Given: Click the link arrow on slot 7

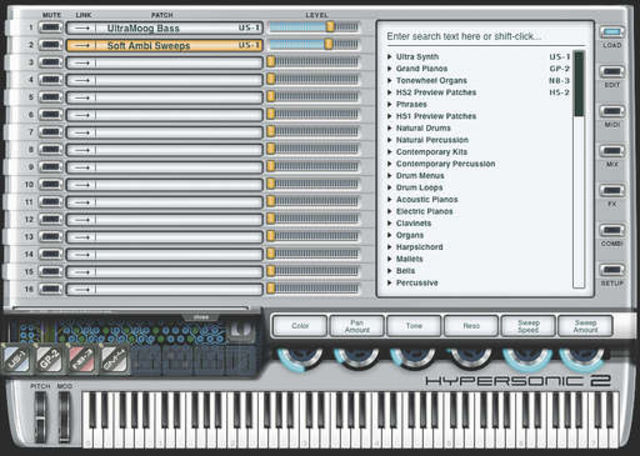Looking at the screenshot, I should pyautogui.click(x=82, y=133).
